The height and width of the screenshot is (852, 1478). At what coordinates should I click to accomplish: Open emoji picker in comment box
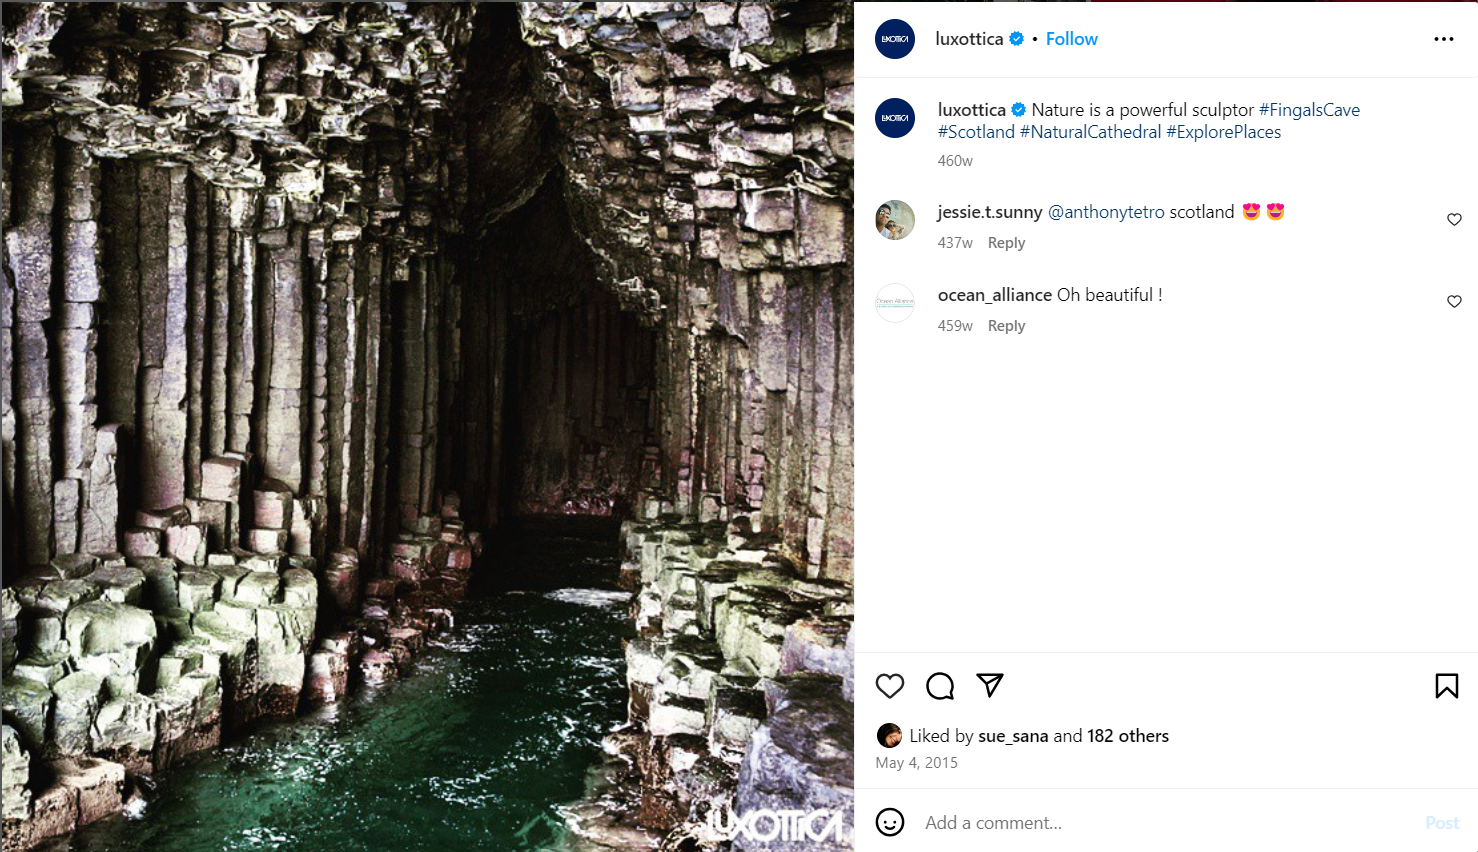(890, 822)
